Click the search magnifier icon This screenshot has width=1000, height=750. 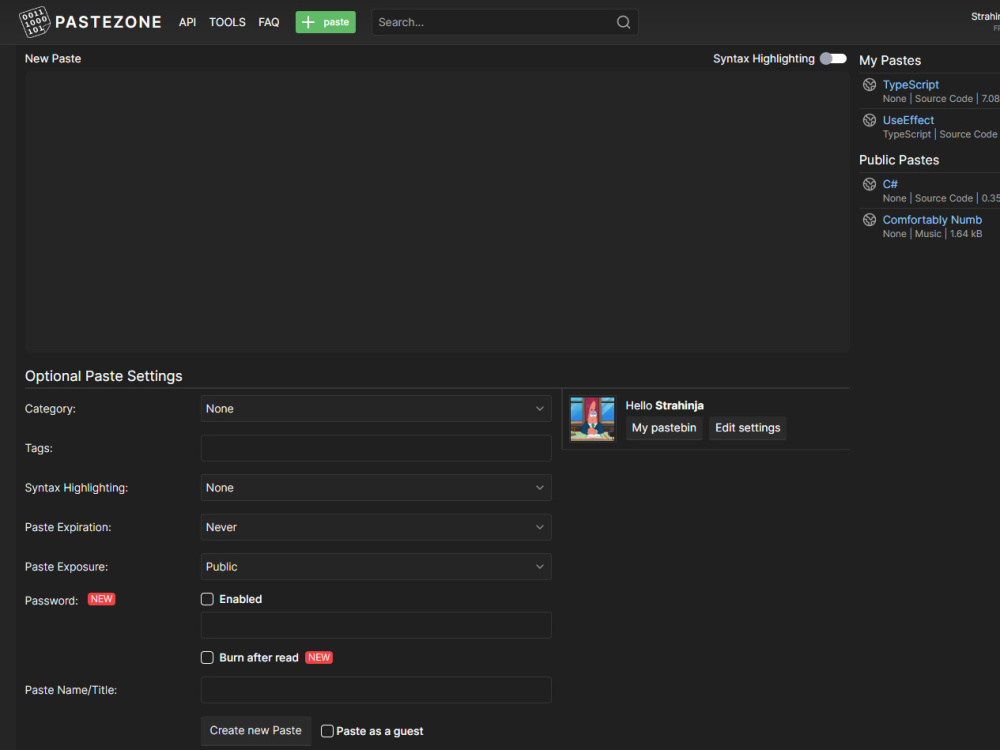point(623,22)
